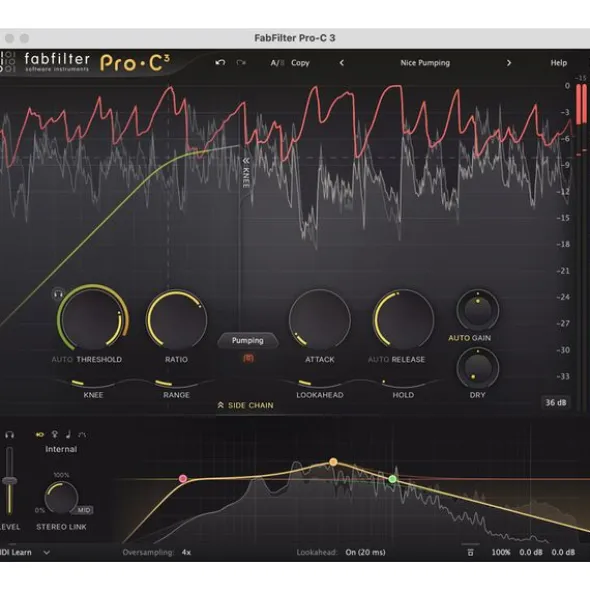Click the MIDI Learn button
Viewport: 590px width, 591px height.
pyautogui.click(x=15, y=553)
